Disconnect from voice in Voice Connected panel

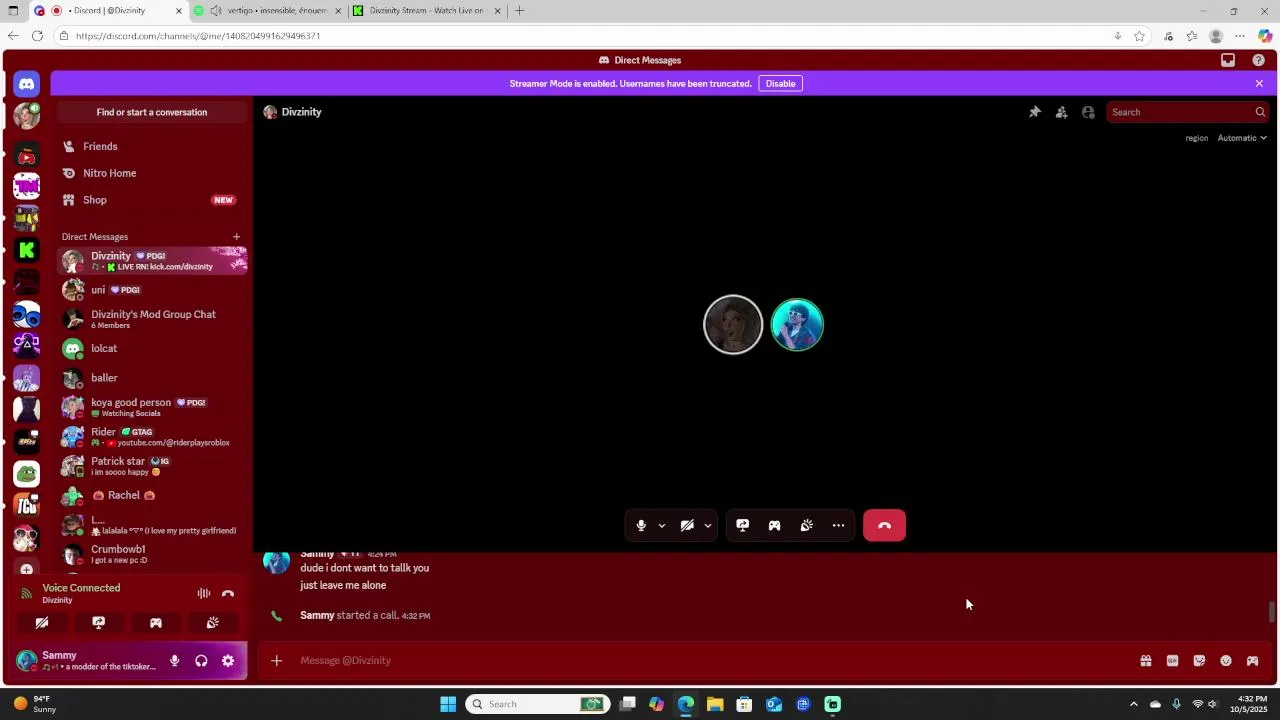pyautogui.click(x=228, y=594)
